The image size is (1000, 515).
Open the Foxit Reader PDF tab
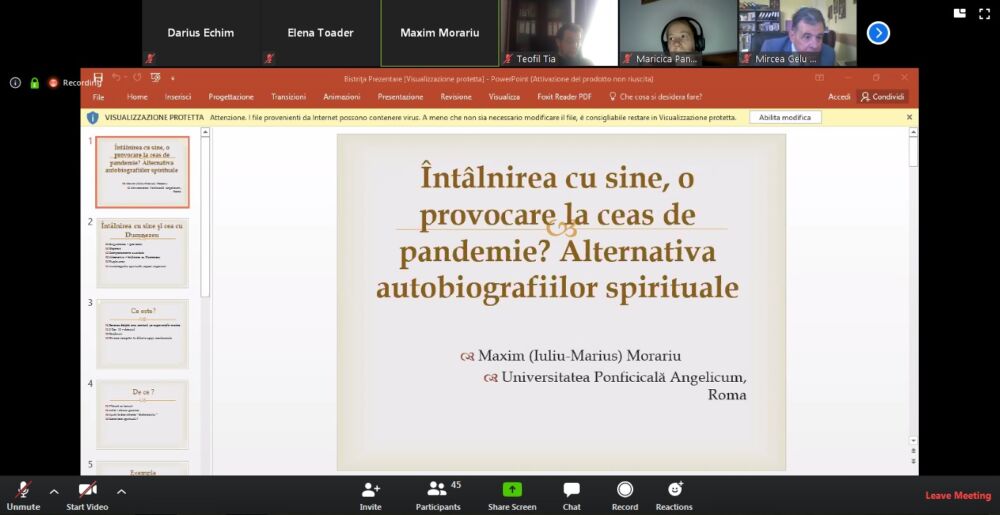click(x=564, y=97)
